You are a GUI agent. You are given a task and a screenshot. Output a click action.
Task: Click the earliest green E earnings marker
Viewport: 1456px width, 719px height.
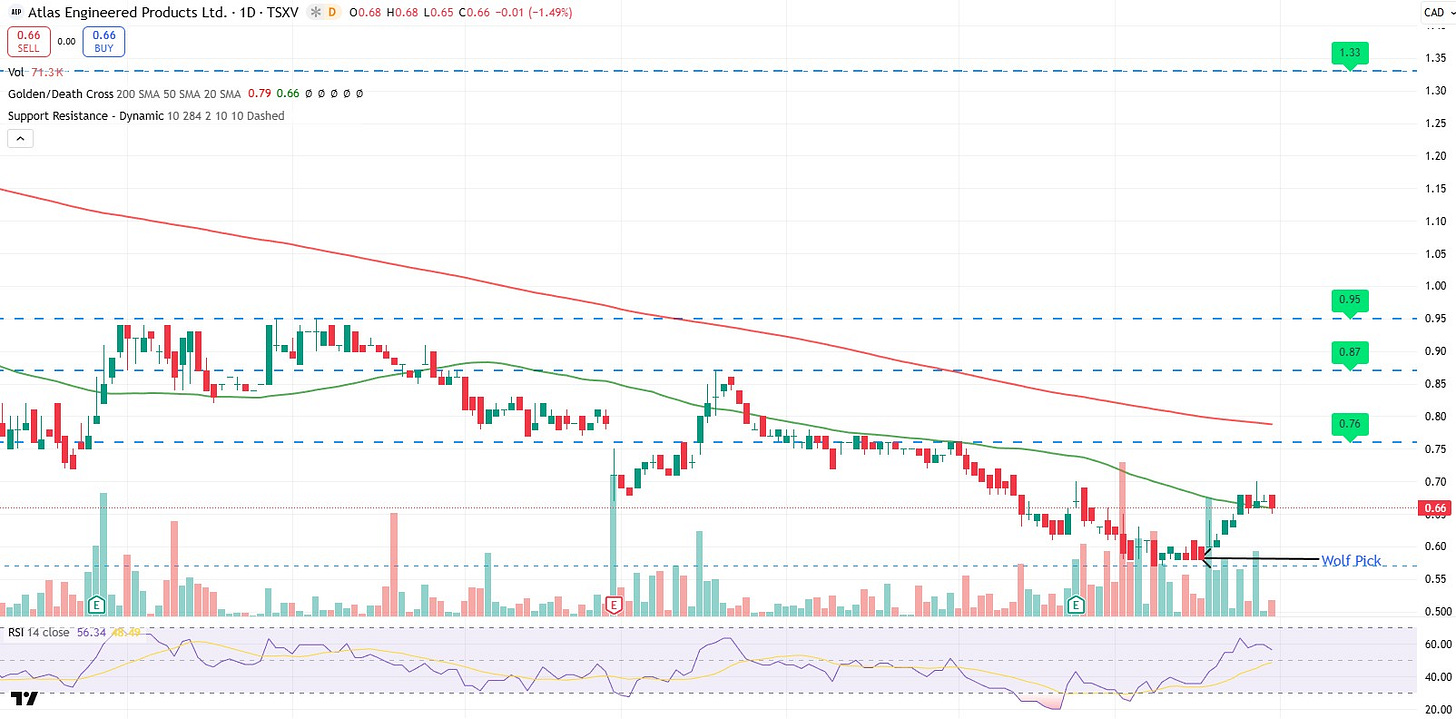pyautogui.click(x=97, y=604)
